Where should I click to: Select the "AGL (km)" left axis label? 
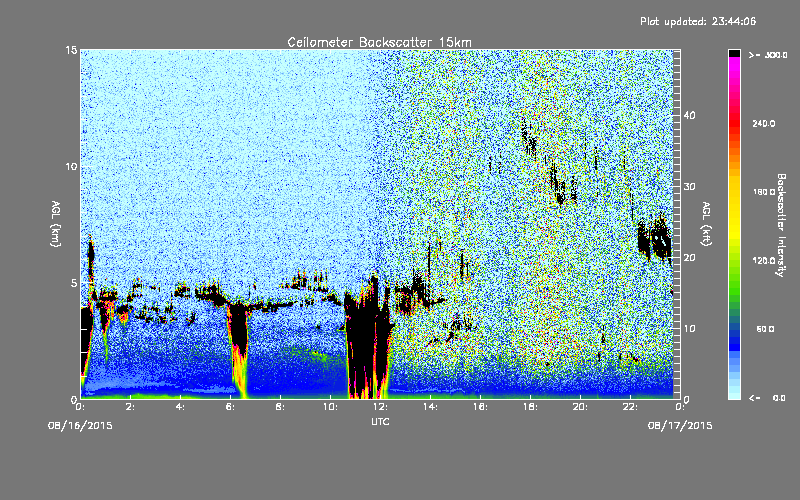56,224
